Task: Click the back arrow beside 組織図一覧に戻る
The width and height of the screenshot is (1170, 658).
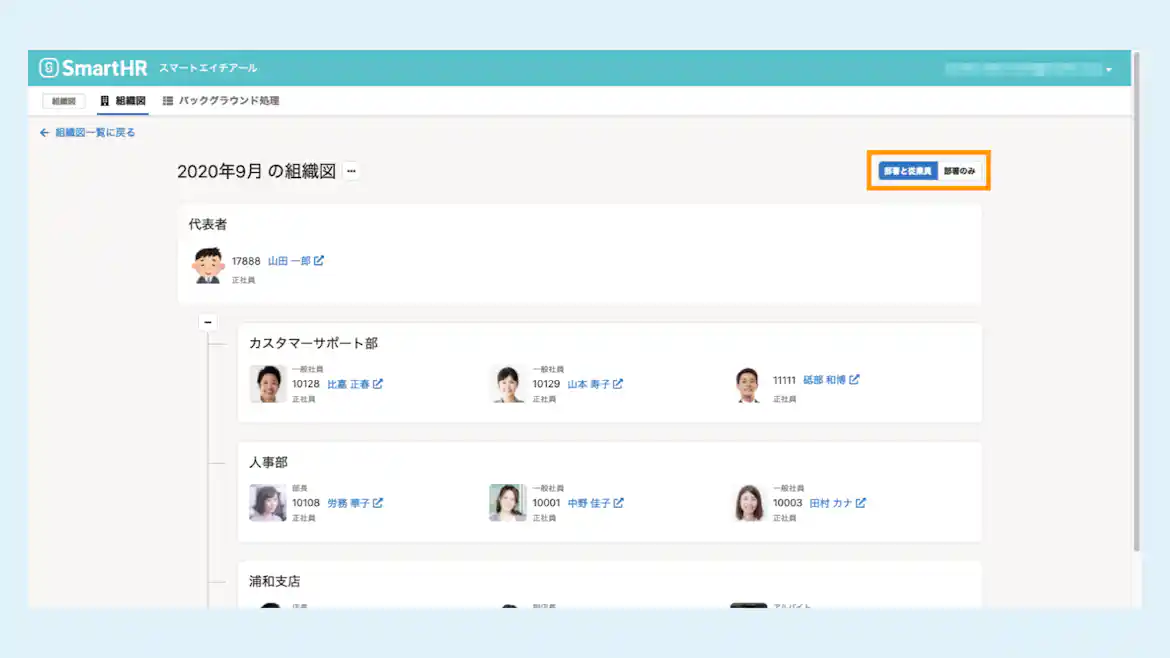Action: tap(44, 132)
